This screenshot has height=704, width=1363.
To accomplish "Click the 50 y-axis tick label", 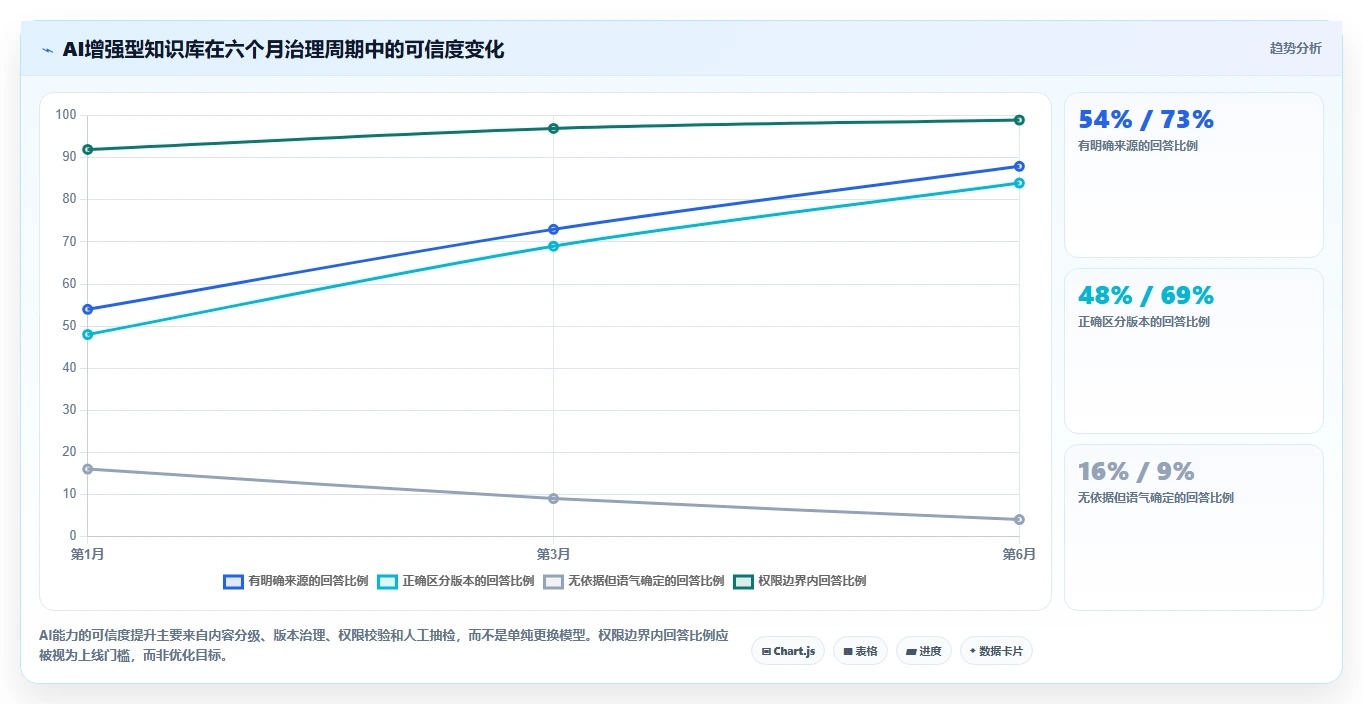I will (69, 325).
